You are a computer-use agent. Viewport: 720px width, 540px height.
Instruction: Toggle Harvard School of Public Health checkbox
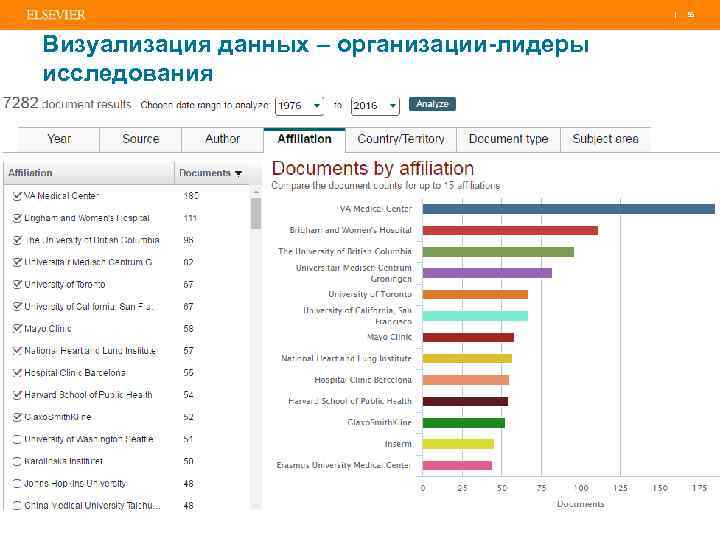(x=17, y=395)
